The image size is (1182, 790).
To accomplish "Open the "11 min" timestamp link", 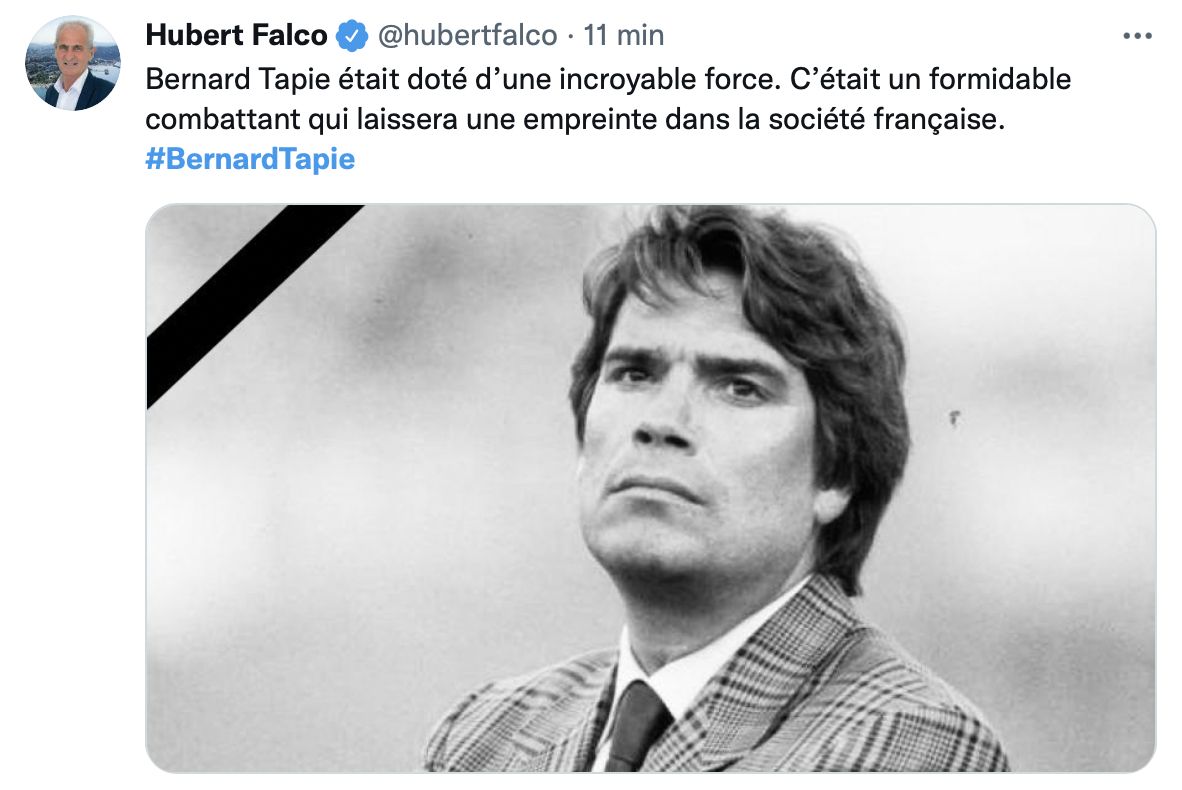I will tap(625, 35).
